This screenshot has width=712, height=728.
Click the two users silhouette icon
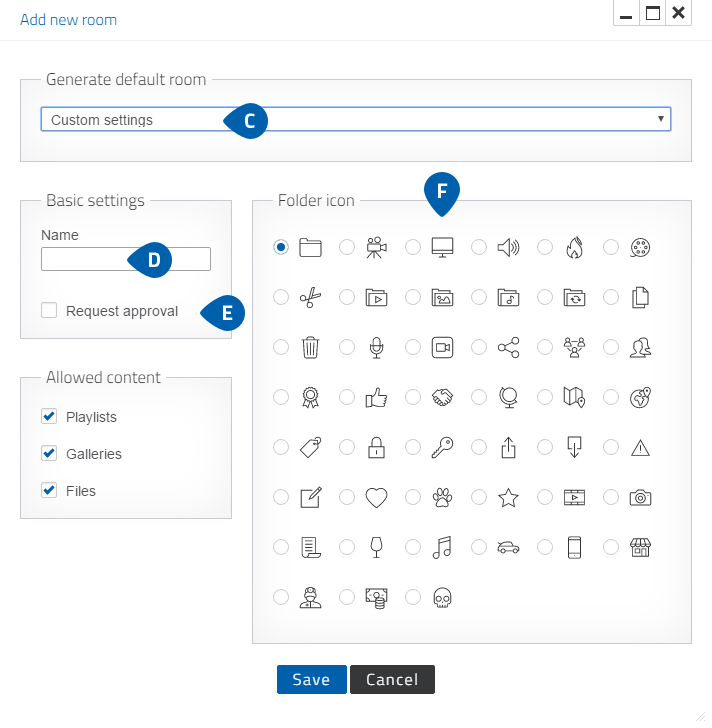point(641,347)
